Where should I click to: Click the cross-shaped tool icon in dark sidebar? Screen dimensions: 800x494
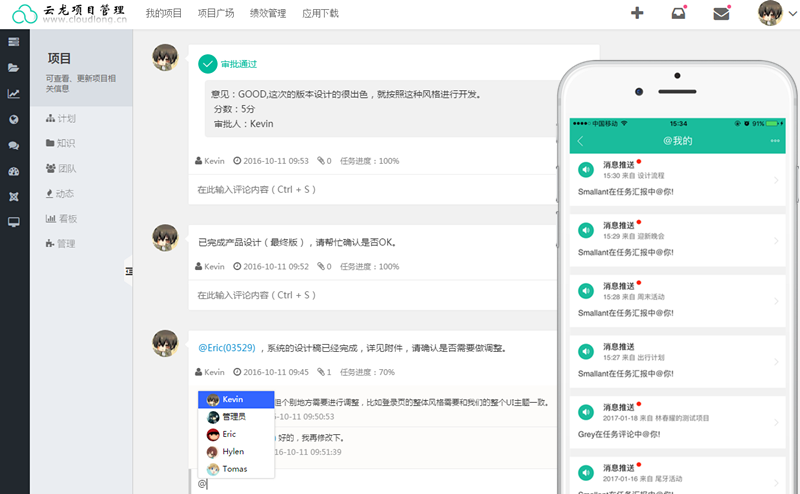[14, 197]
